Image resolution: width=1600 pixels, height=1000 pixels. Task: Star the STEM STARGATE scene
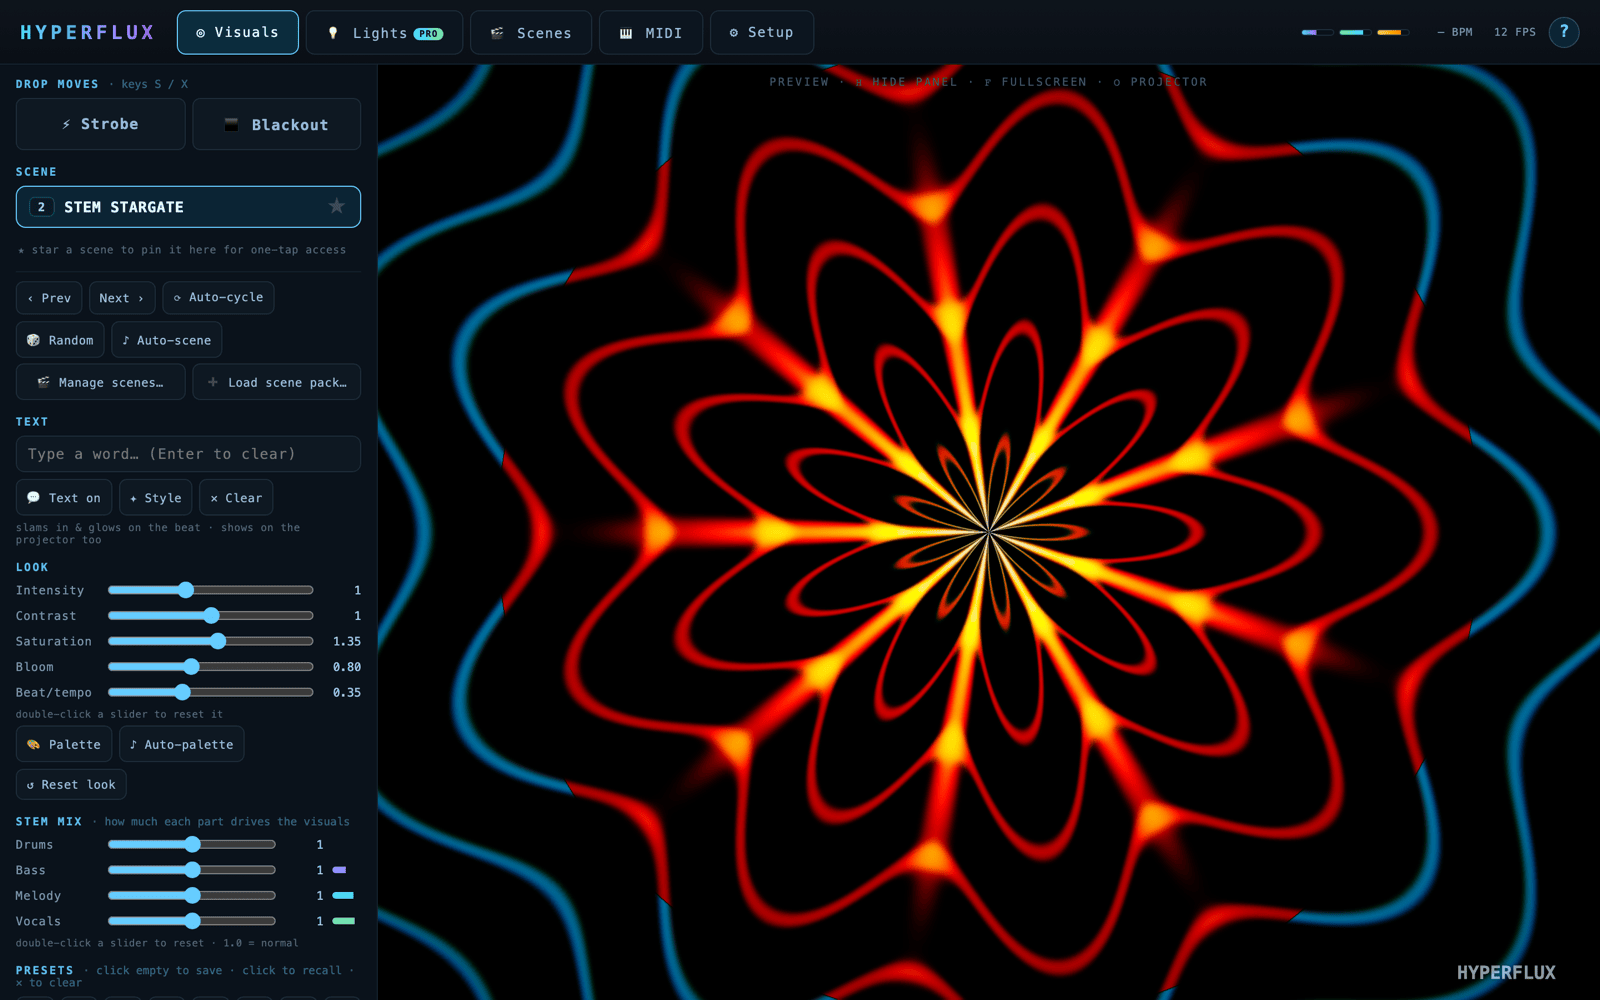[337, 206]
